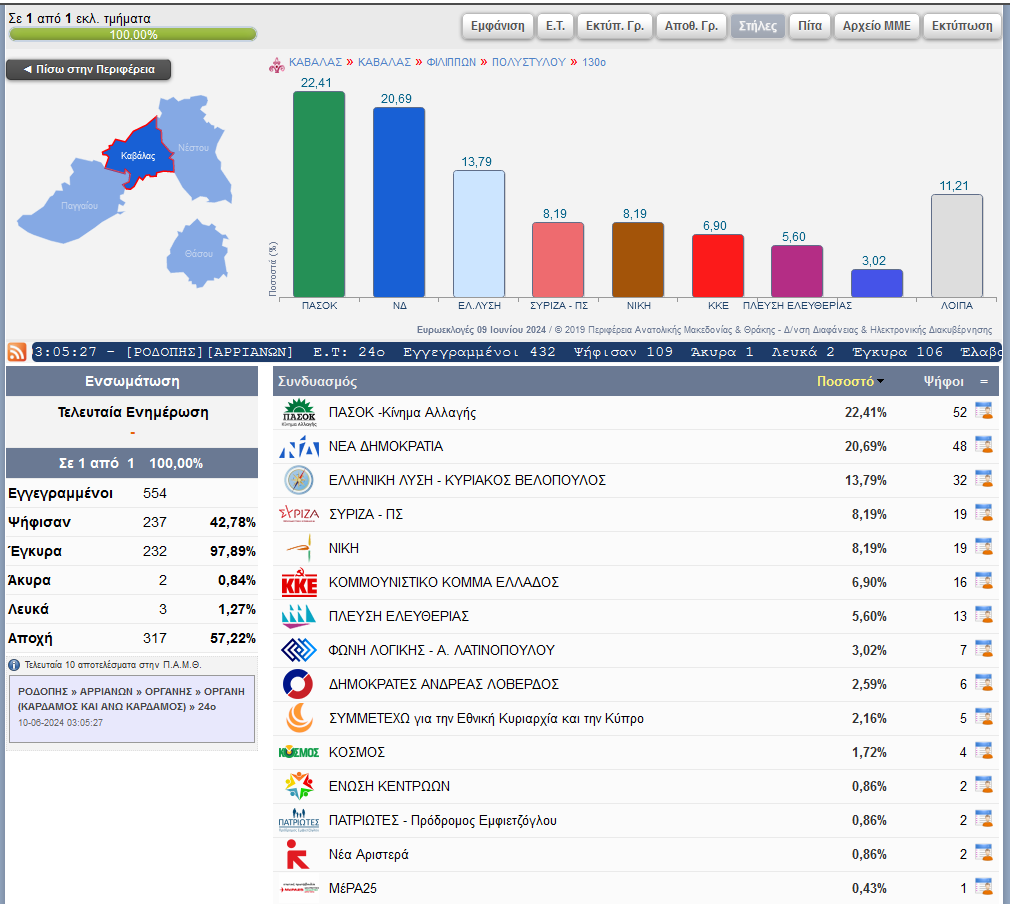Click the info icon near latest results
This screenshot has height=904, width=1010.
pos(14,665)
